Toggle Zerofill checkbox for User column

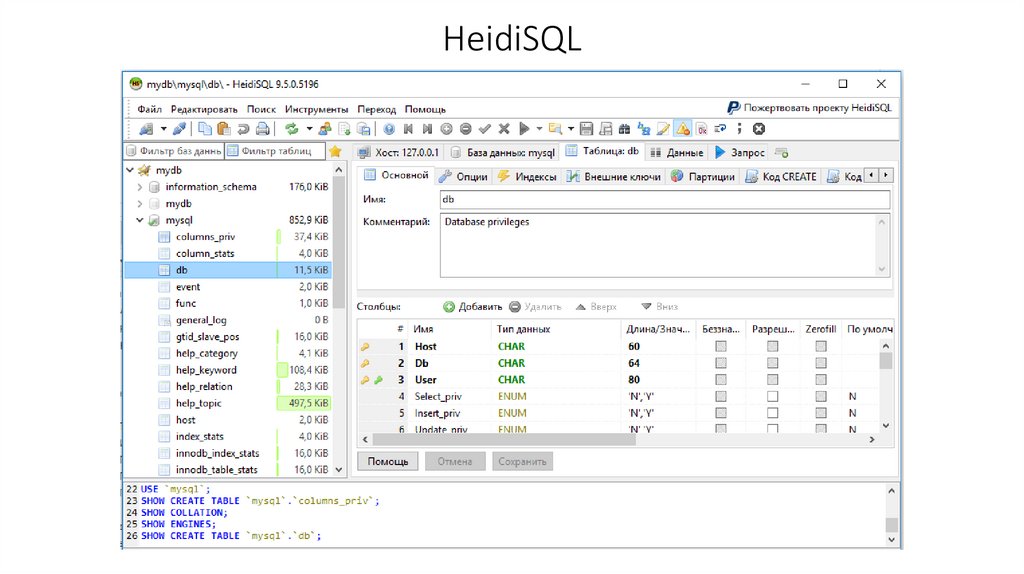pos(821,379)
